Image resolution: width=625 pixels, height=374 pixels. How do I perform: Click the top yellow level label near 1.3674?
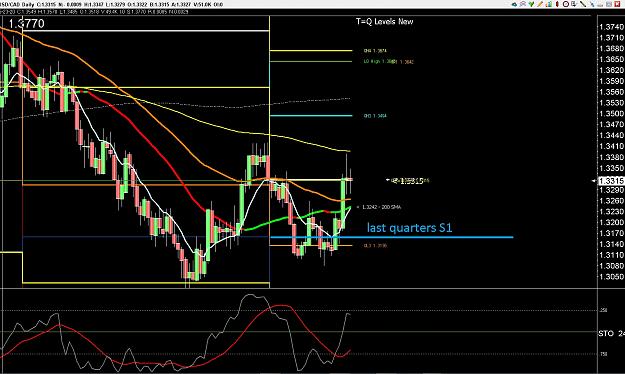click(375, 51)
